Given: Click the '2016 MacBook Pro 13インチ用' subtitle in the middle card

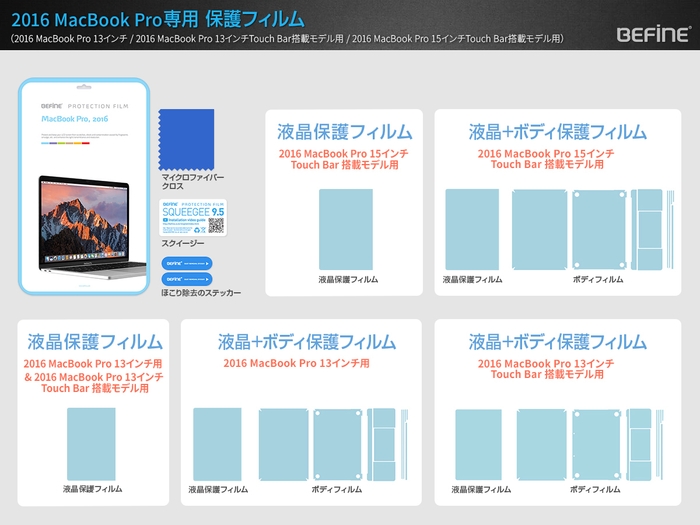Looking at the screenshot, I should click(x=296, y=363).
